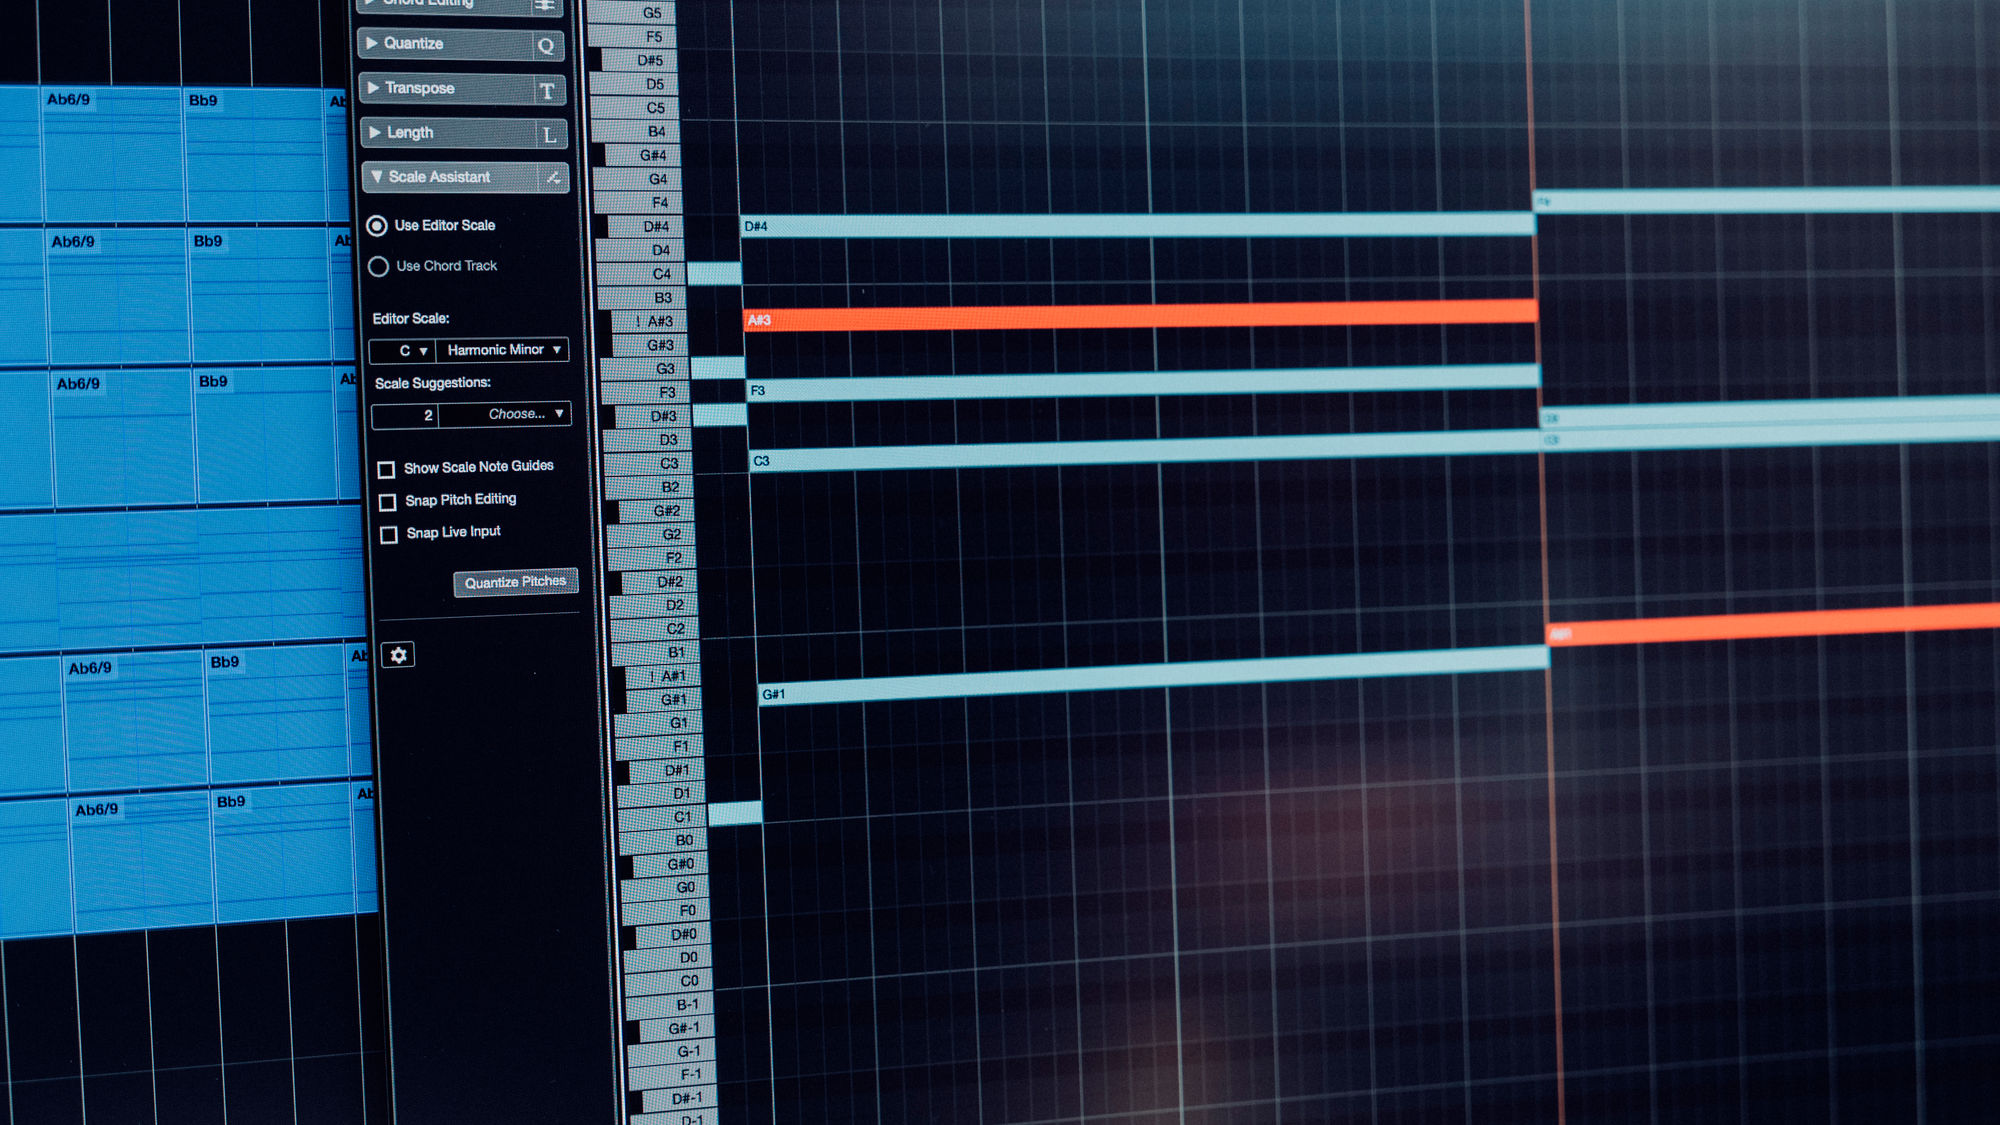Open inspector settings gear icon
Screen dimensions: 2000x1125
[398, 655]
